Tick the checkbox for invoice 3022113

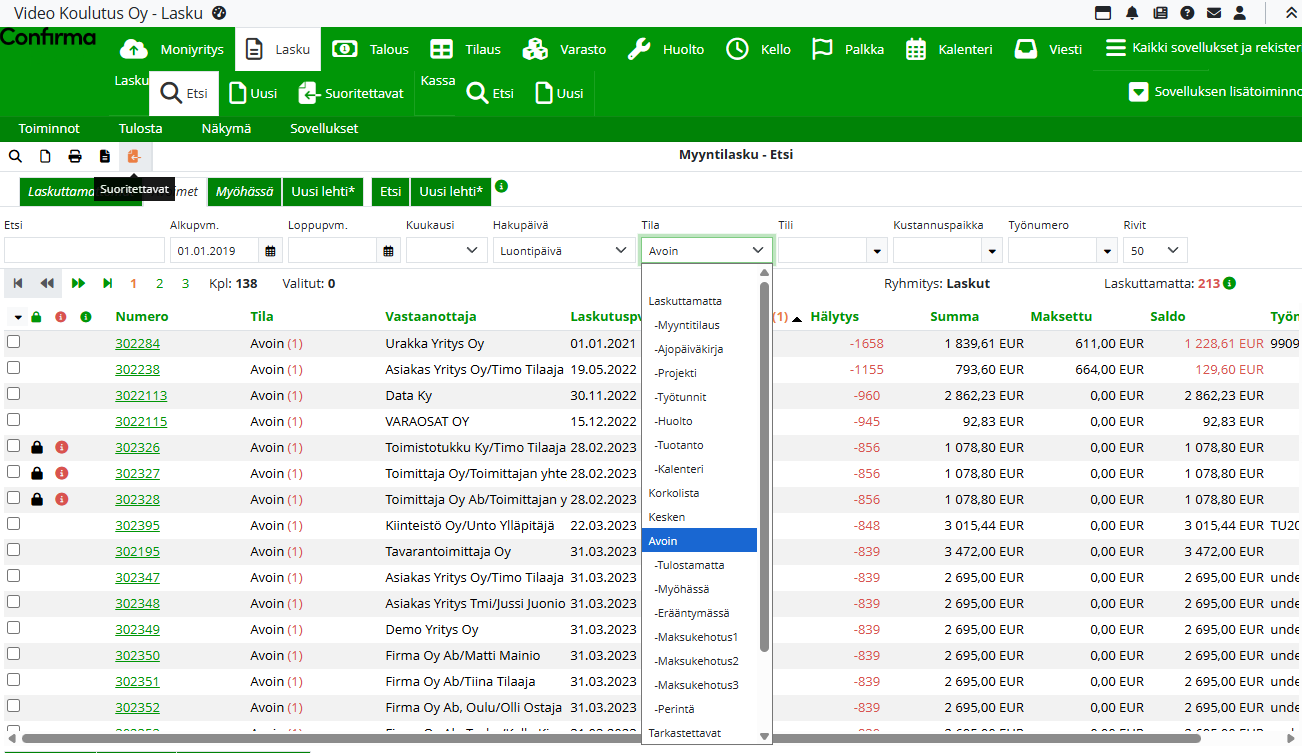13,394
